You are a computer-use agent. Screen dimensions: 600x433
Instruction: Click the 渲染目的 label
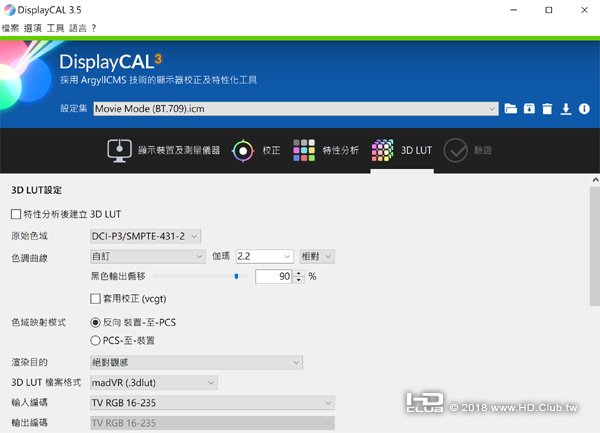(x=29, y=362)
